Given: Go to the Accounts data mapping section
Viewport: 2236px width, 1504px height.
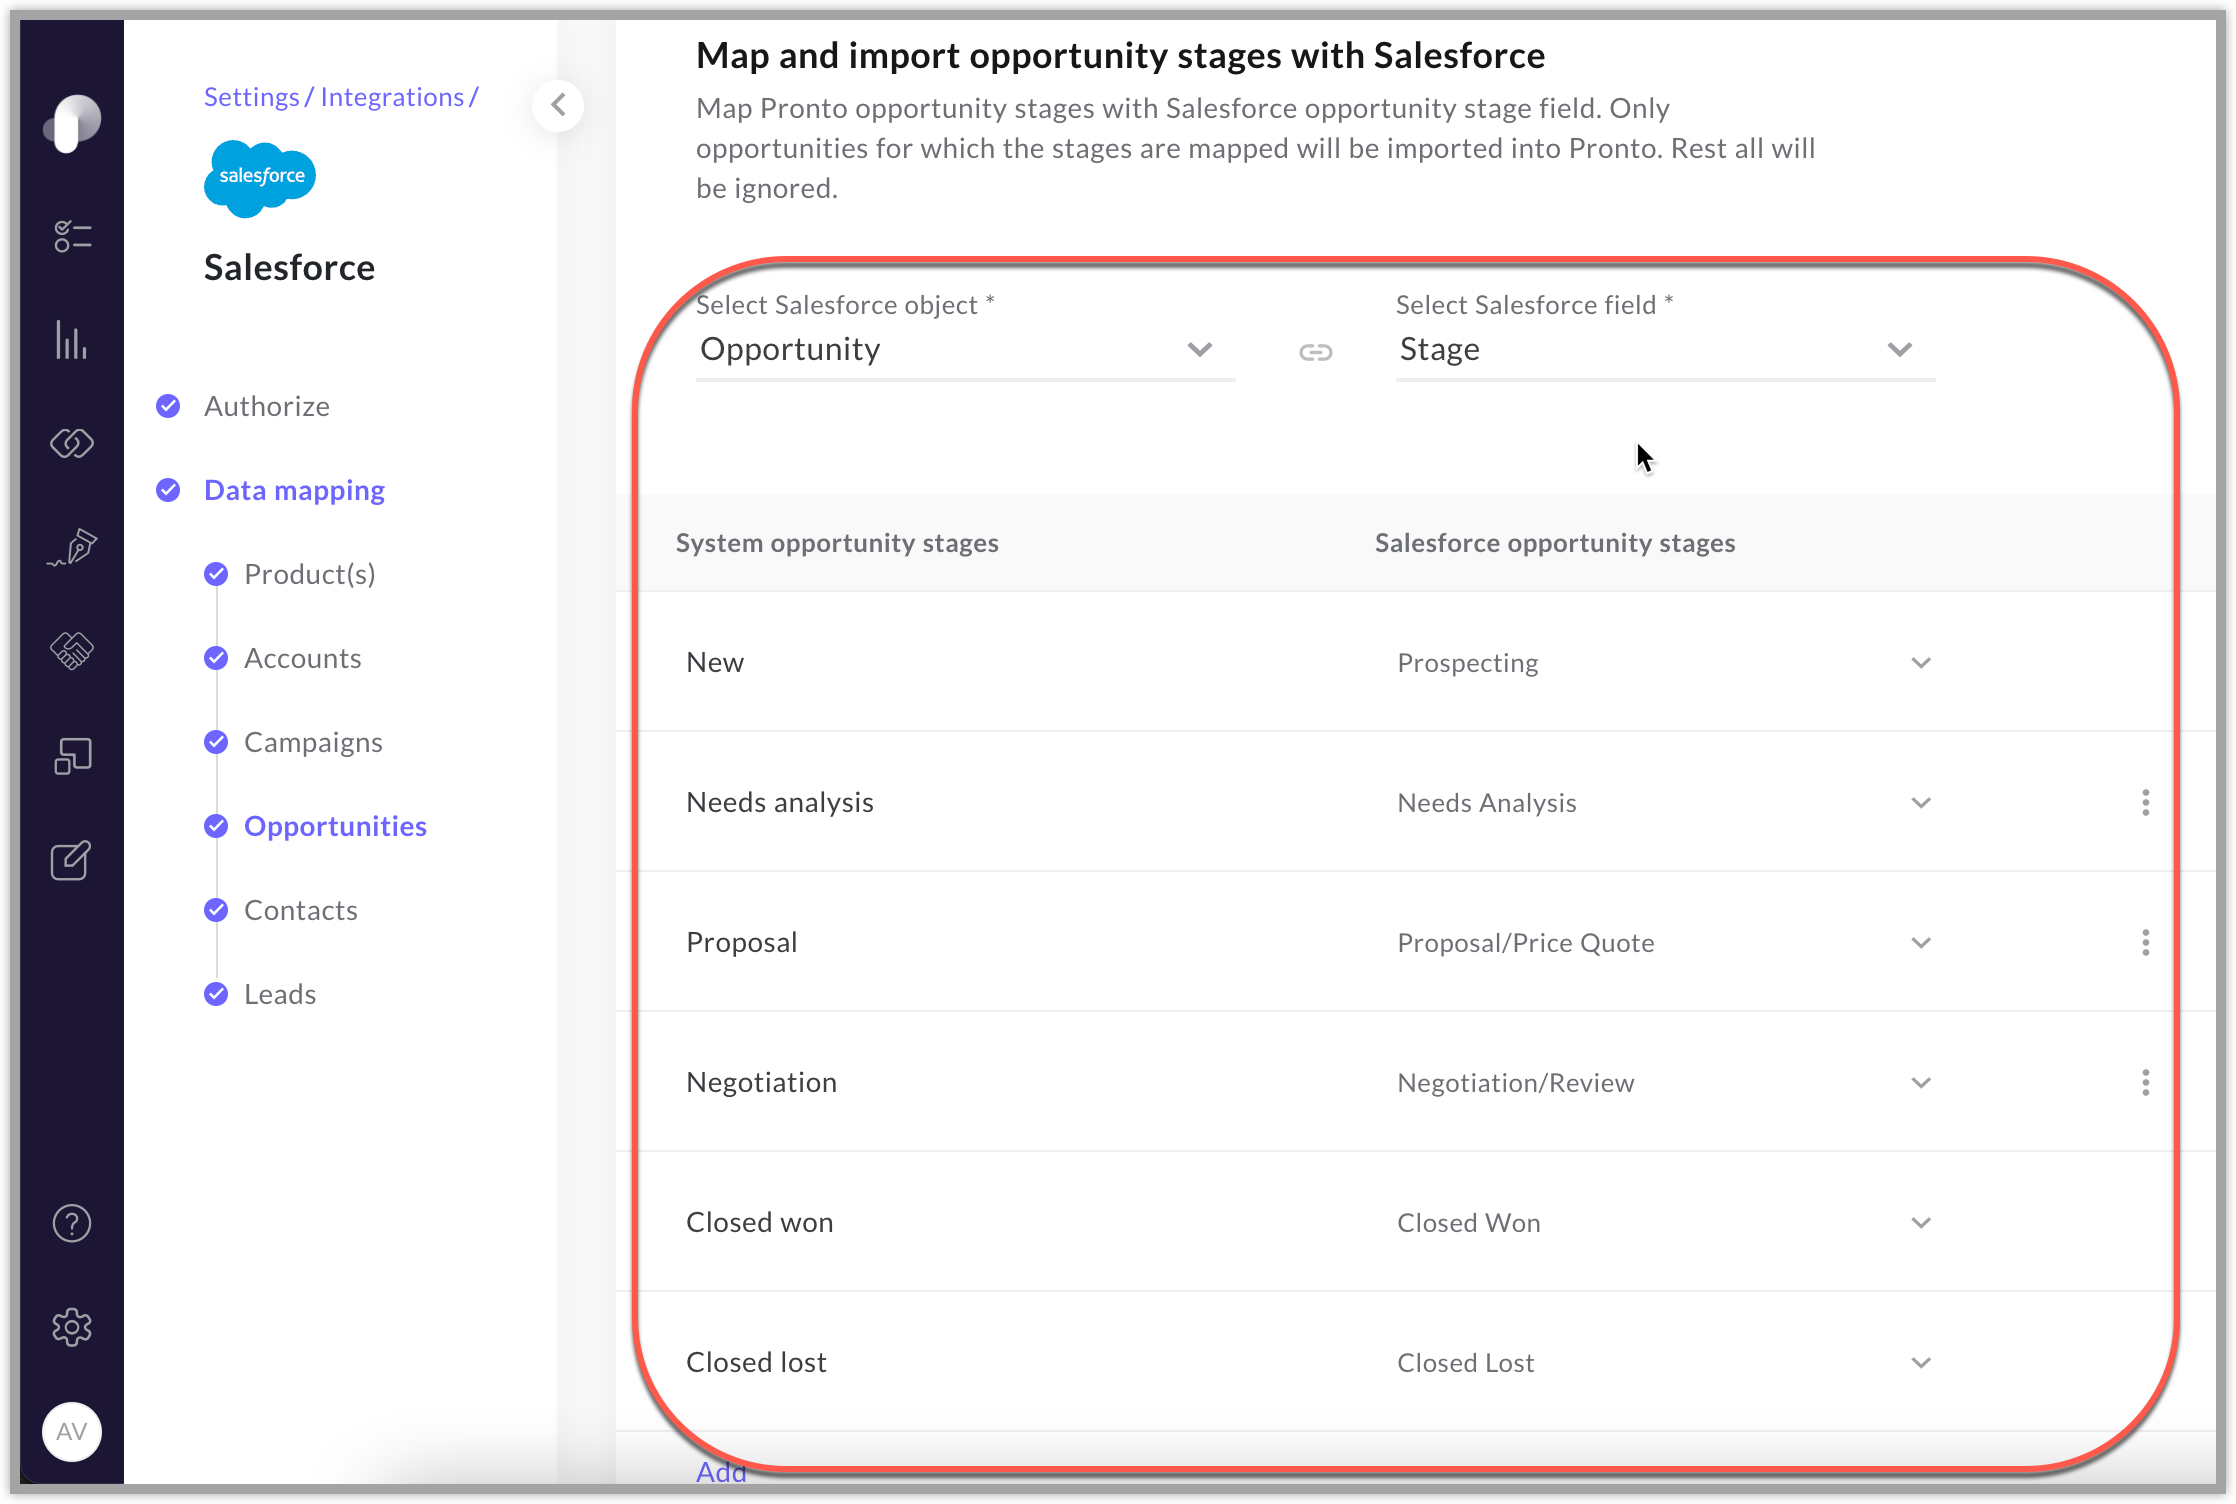Looking at the screenshot, I should click(303, 658).
